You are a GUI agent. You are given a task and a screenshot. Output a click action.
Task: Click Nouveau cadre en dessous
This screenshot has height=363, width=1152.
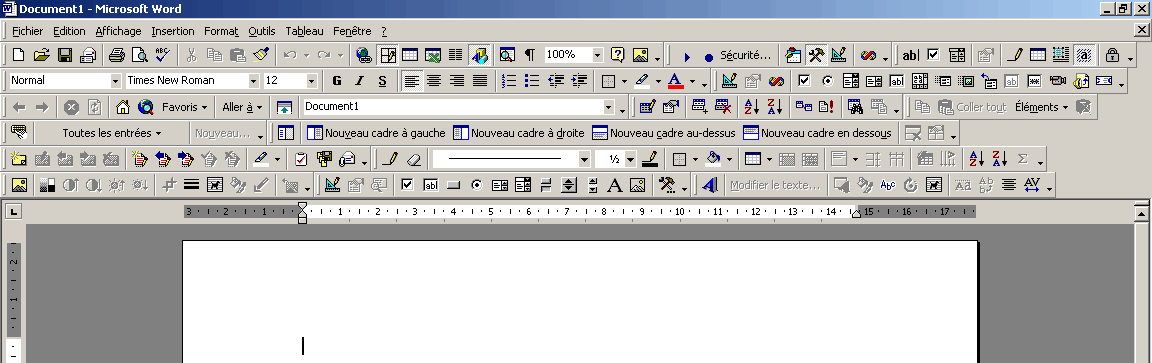(817, 133)
